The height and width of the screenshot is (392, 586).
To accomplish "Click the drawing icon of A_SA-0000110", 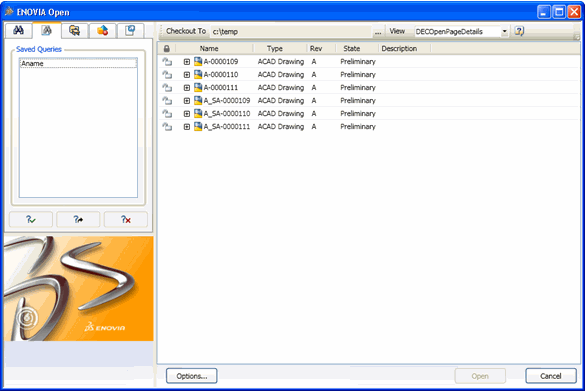I will pyautogui.click(x=198, y=113).
